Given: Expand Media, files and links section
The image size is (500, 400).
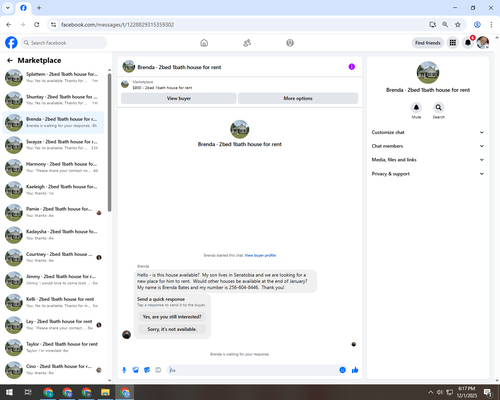Looking at the screenshot, I should pyautogui.click(x=428, y=160).
